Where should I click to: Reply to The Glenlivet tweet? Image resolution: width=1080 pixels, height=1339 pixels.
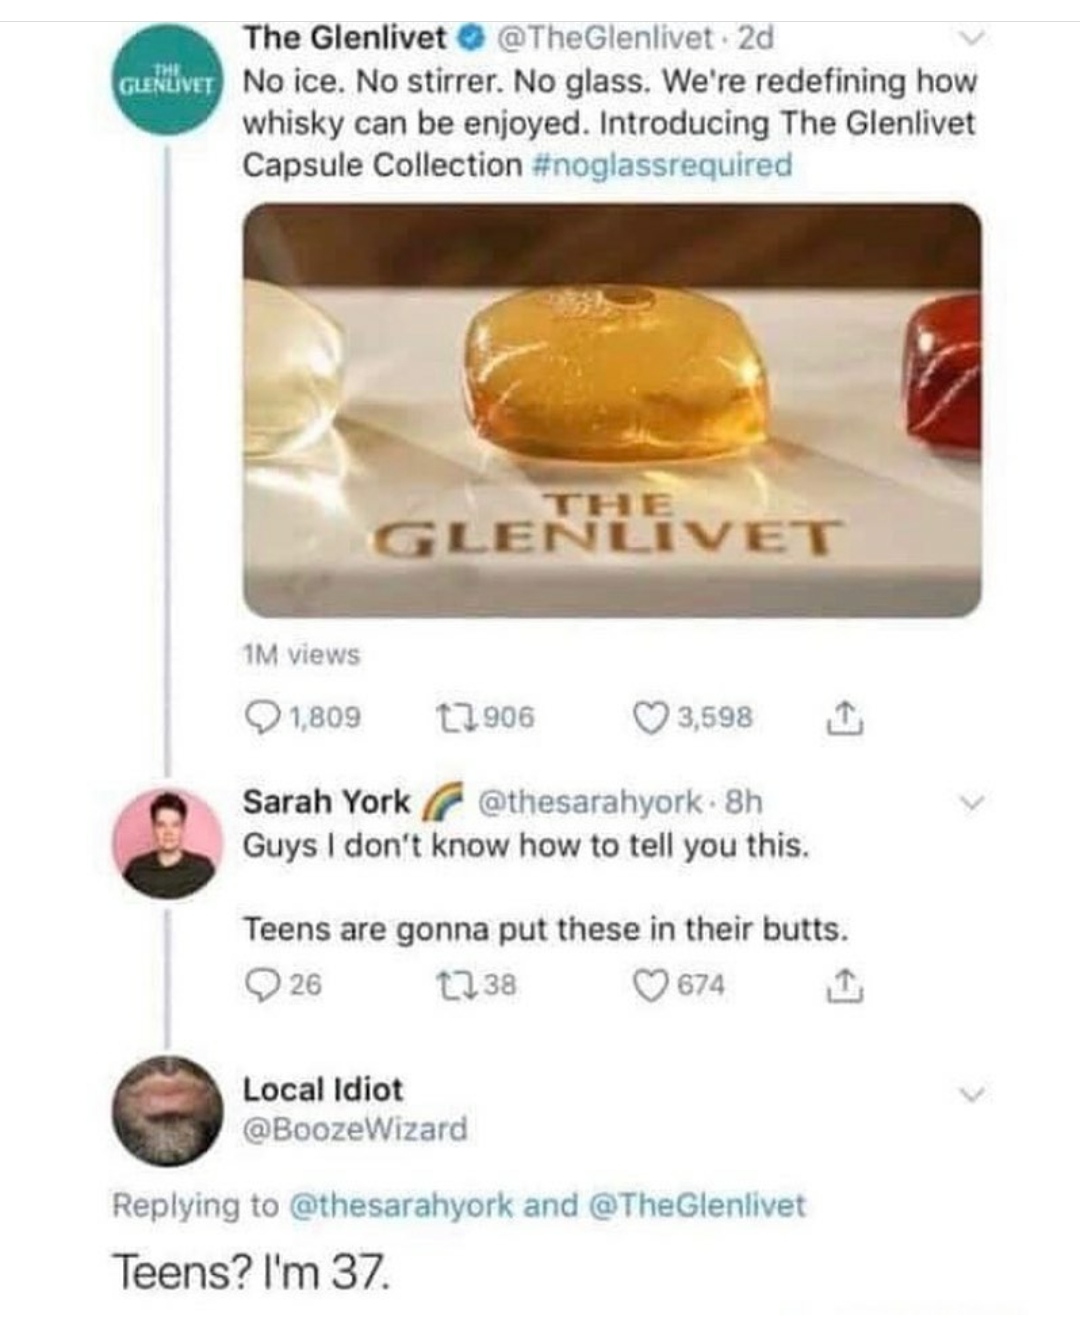(x=263, y=718)
